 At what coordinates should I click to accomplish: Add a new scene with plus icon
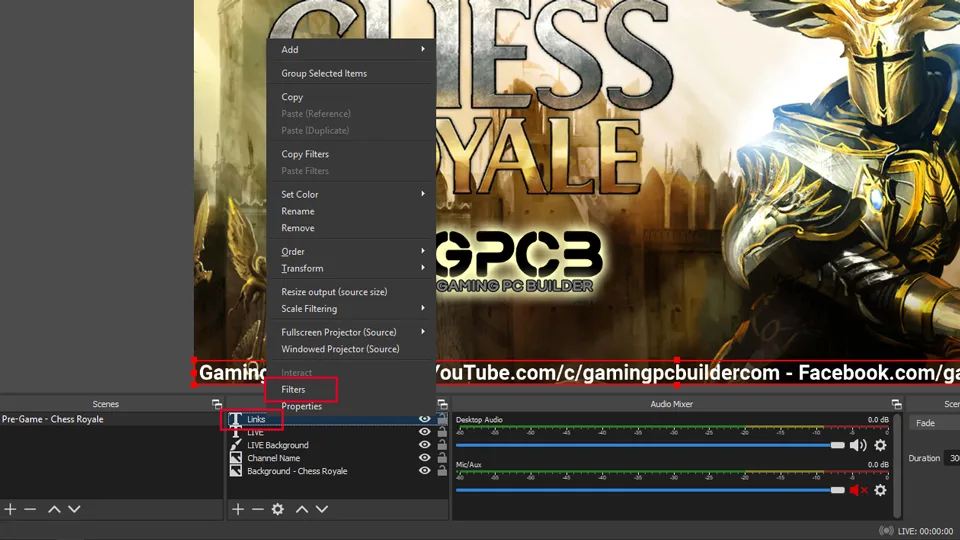pyautogui.click(x=10, y=509)
